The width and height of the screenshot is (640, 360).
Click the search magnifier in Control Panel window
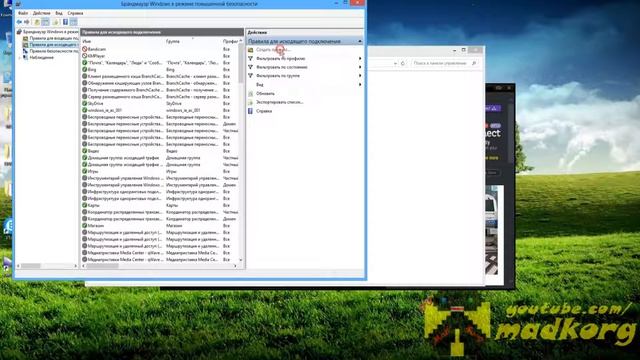(474, 63)
